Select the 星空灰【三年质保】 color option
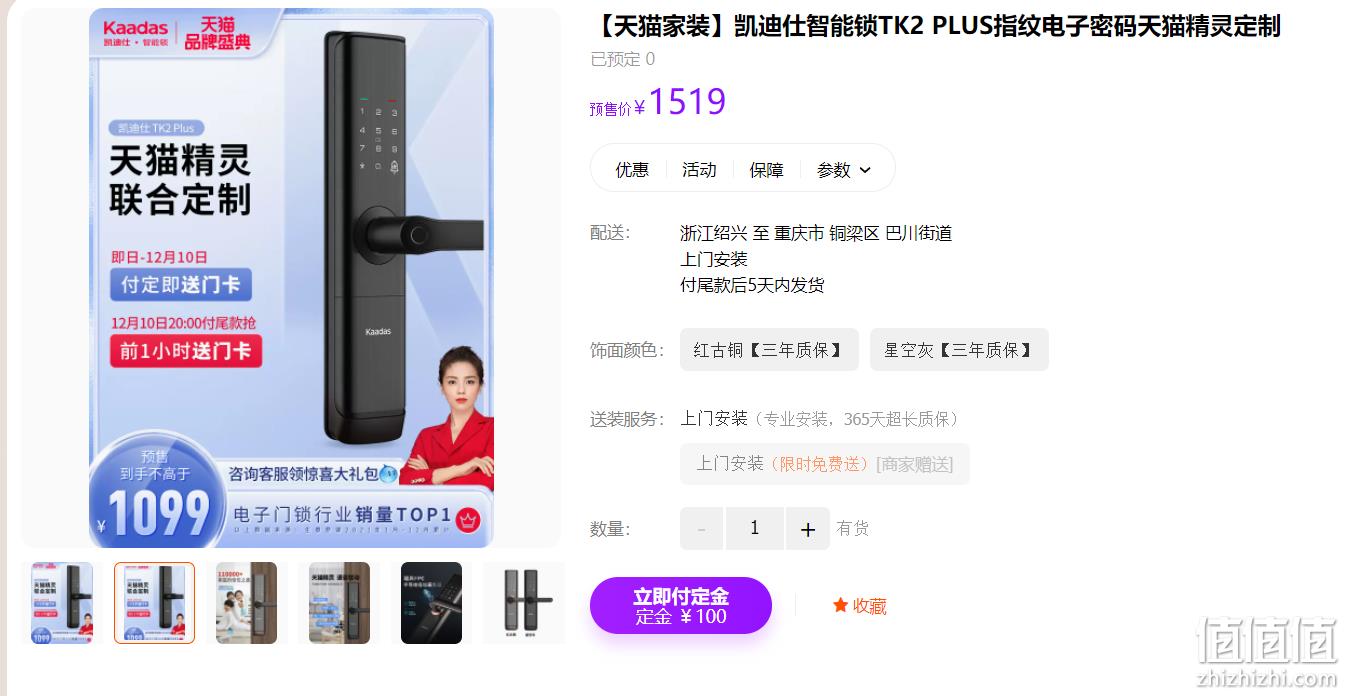 tap(959, 350)
